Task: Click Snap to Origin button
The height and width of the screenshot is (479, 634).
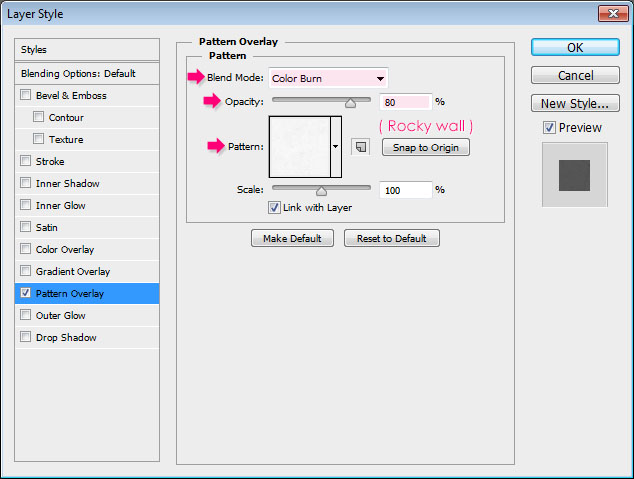Action: 426,147
